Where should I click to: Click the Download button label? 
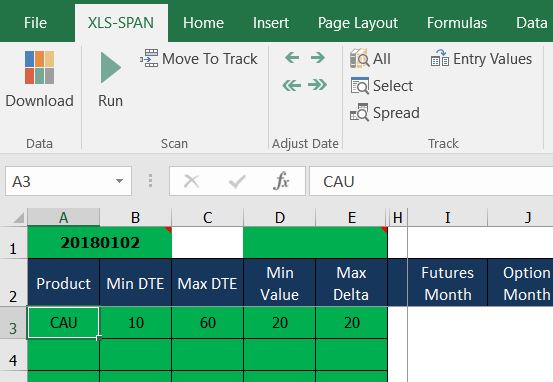40,101
